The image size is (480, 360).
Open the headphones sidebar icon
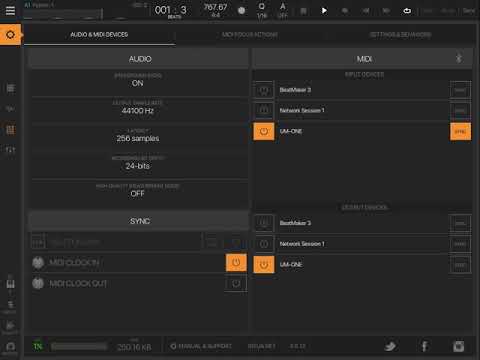pyautogui.click(x=10, y=347)
